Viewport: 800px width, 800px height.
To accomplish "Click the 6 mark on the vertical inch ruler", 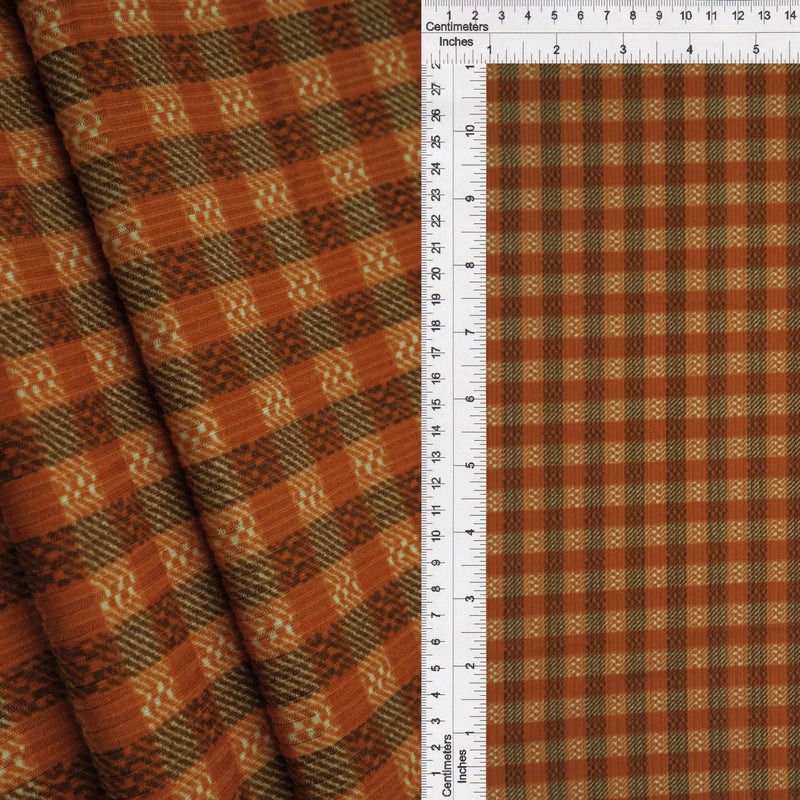I will pos(470,398).
